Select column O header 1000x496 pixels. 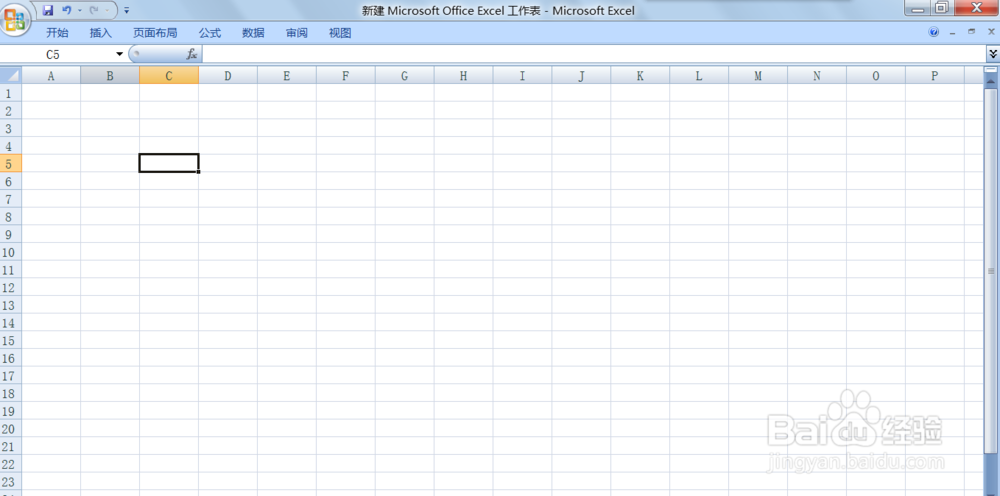pyautogui.click(x=876, y=76)
